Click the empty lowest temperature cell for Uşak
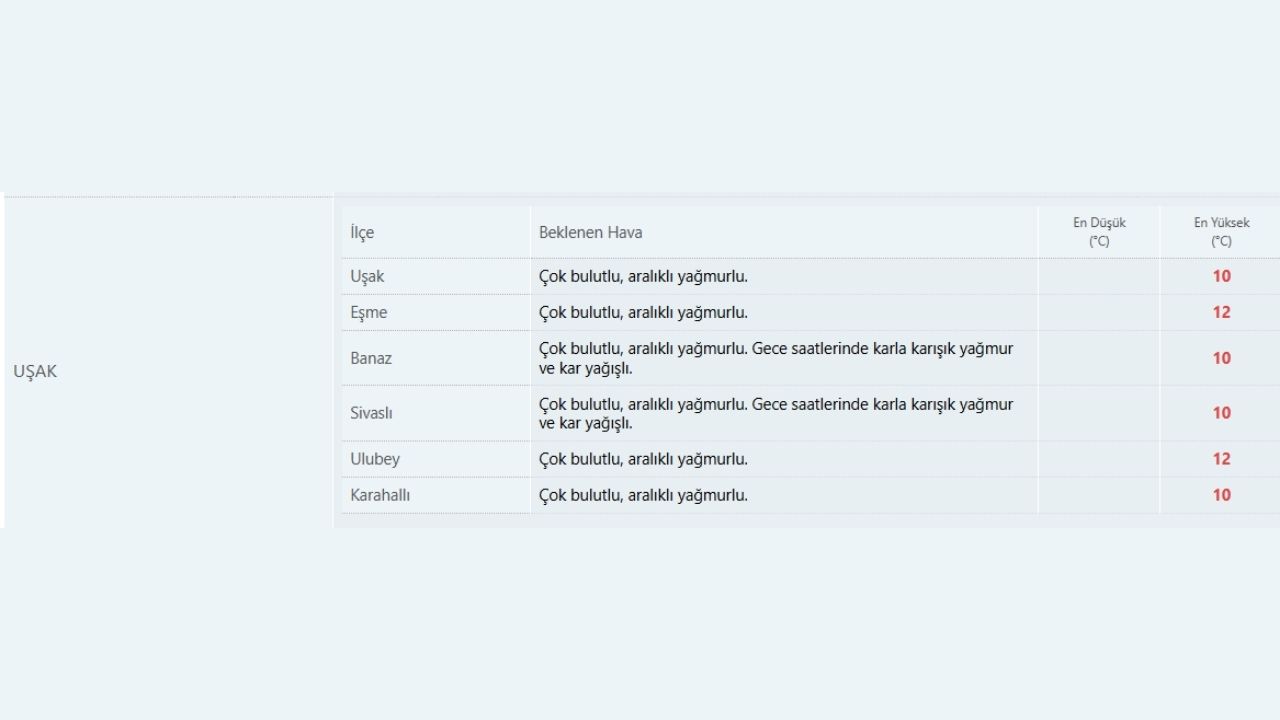 1099,276
